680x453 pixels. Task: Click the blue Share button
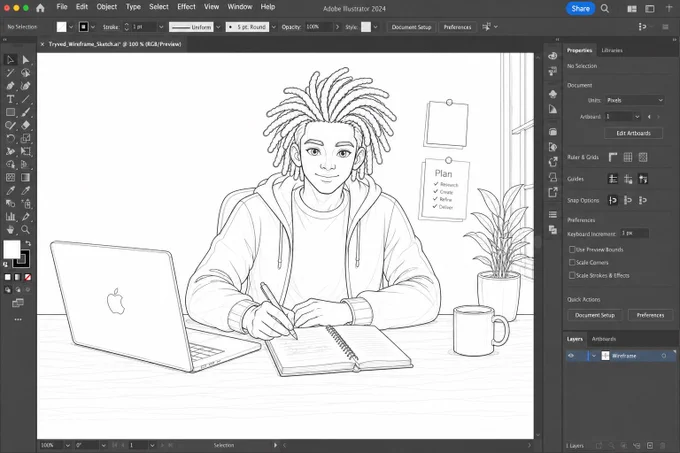(x=580, y=9)
